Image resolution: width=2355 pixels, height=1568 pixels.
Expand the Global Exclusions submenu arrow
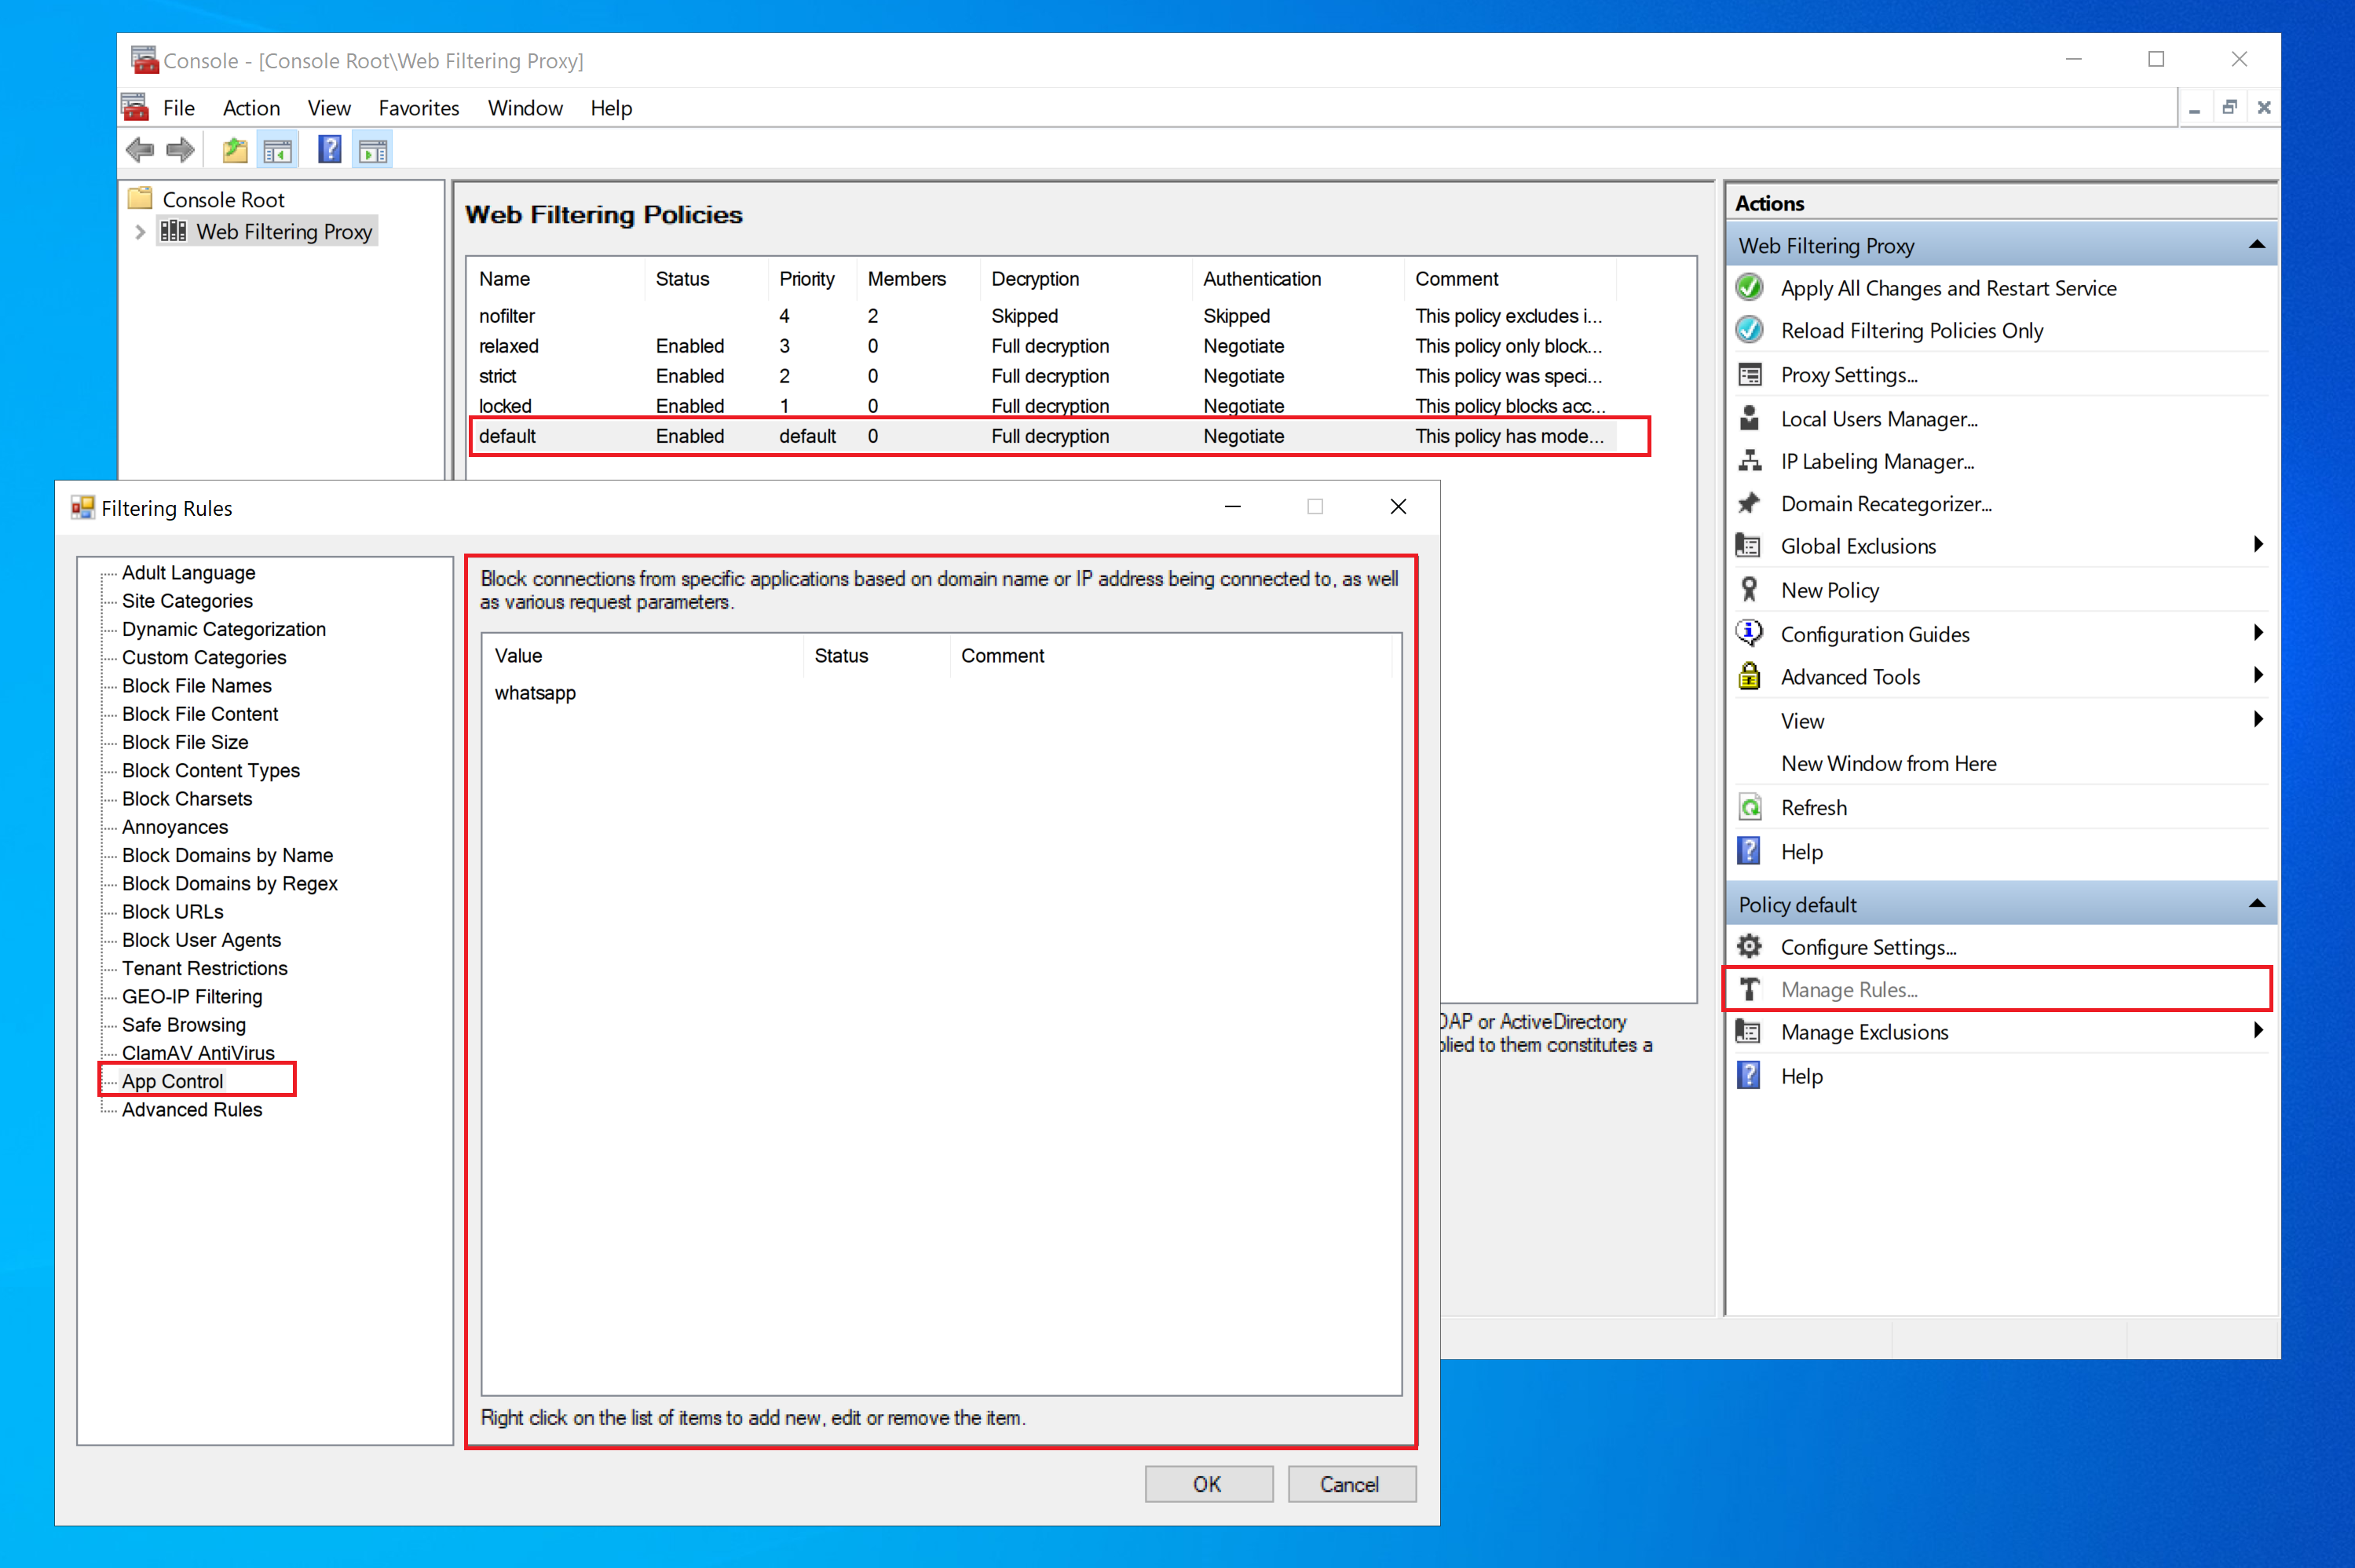[x=2258, y=545]
